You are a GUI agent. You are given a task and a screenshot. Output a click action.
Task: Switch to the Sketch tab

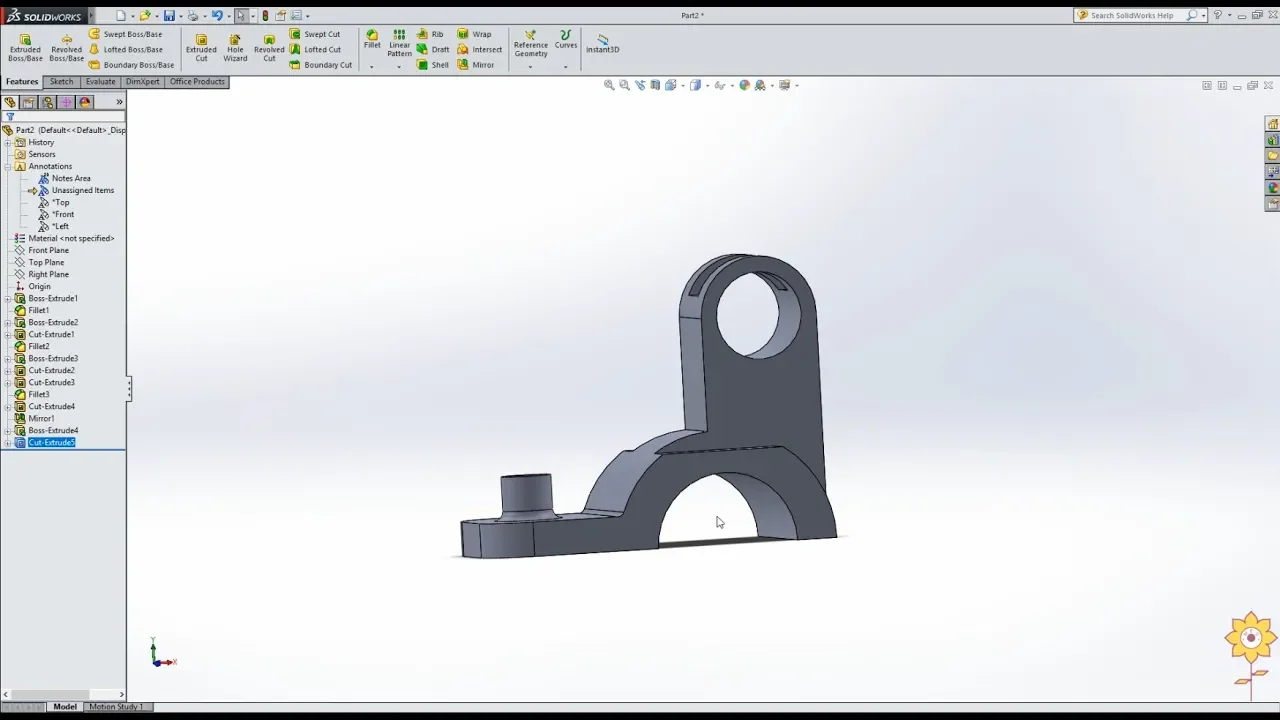tap(62, 82)
